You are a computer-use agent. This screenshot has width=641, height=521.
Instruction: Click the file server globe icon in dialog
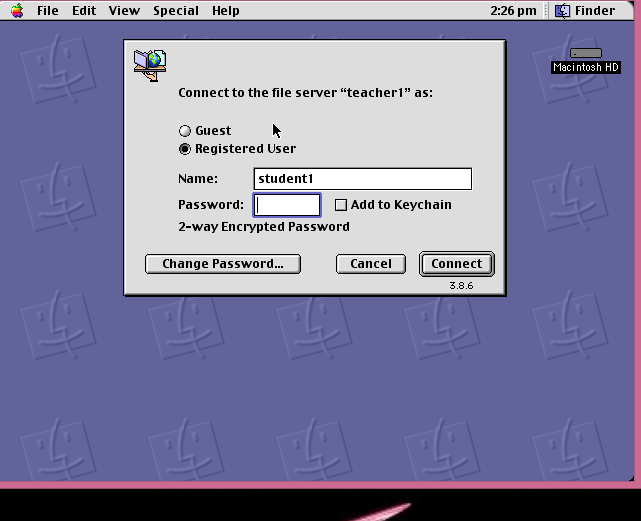point(150,65)
